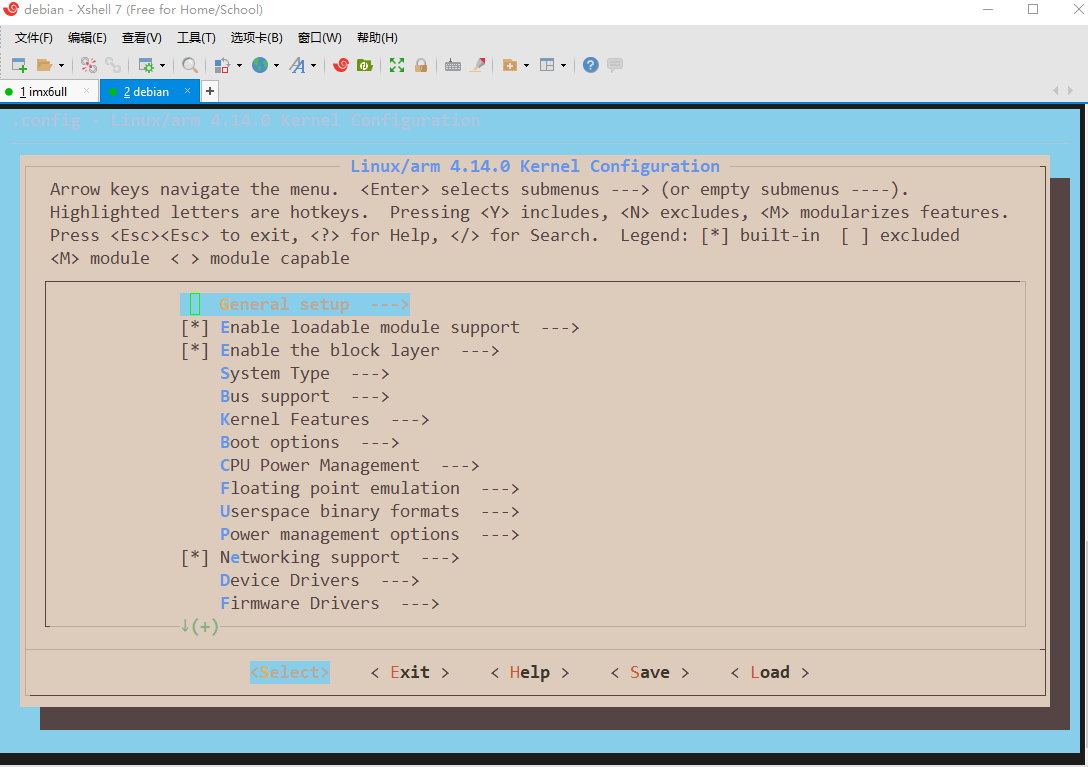Image resolution: width=1088 pixels, height=767 pixels.
Task: Switch to the 1 imx6ull session tab
Action: [x=43, y=91]
